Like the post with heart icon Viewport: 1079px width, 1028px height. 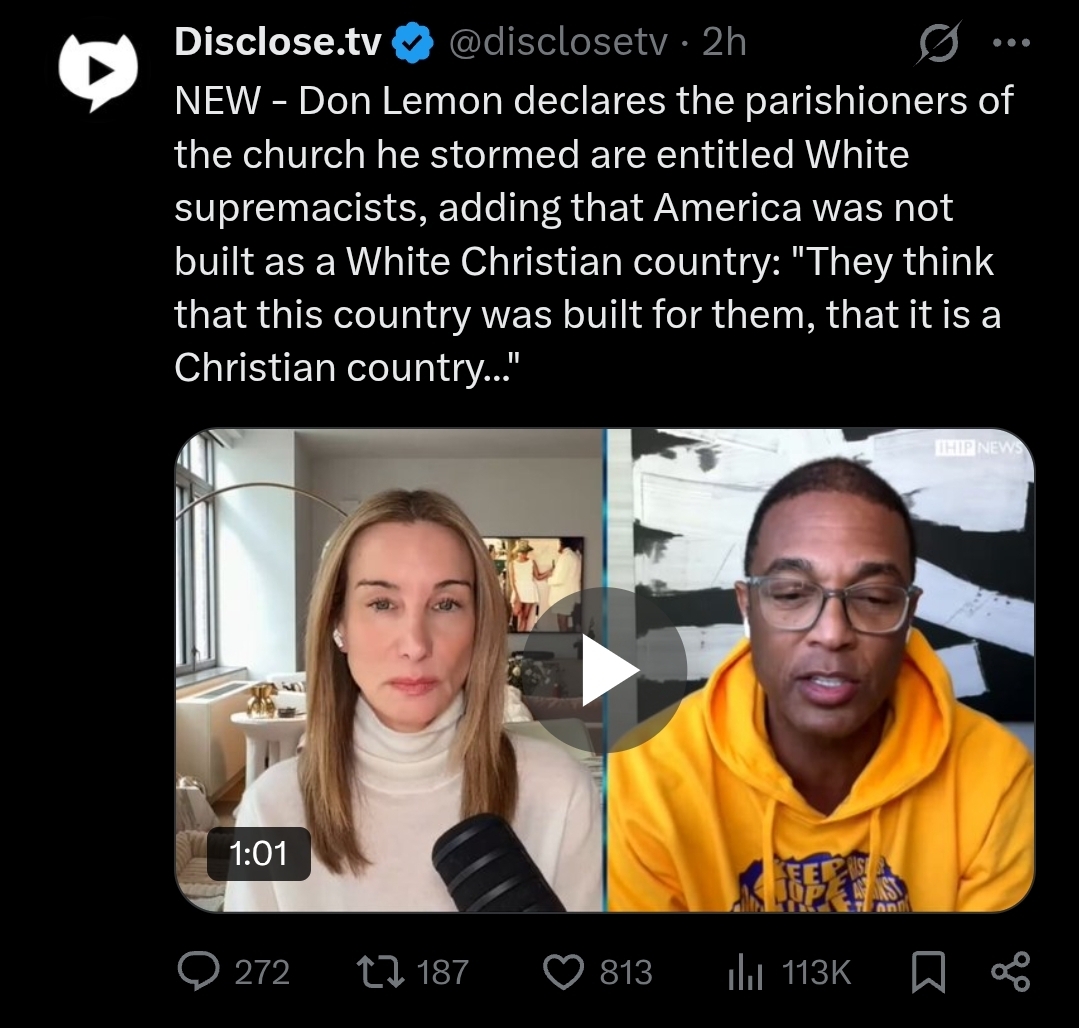564,972
